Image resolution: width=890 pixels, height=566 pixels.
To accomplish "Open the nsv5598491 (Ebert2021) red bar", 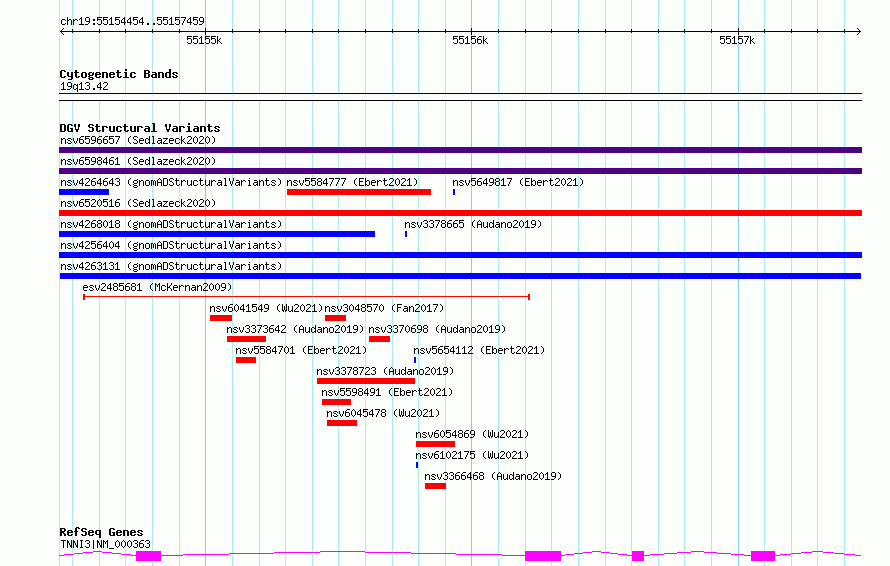I will [x=336, y=402].
